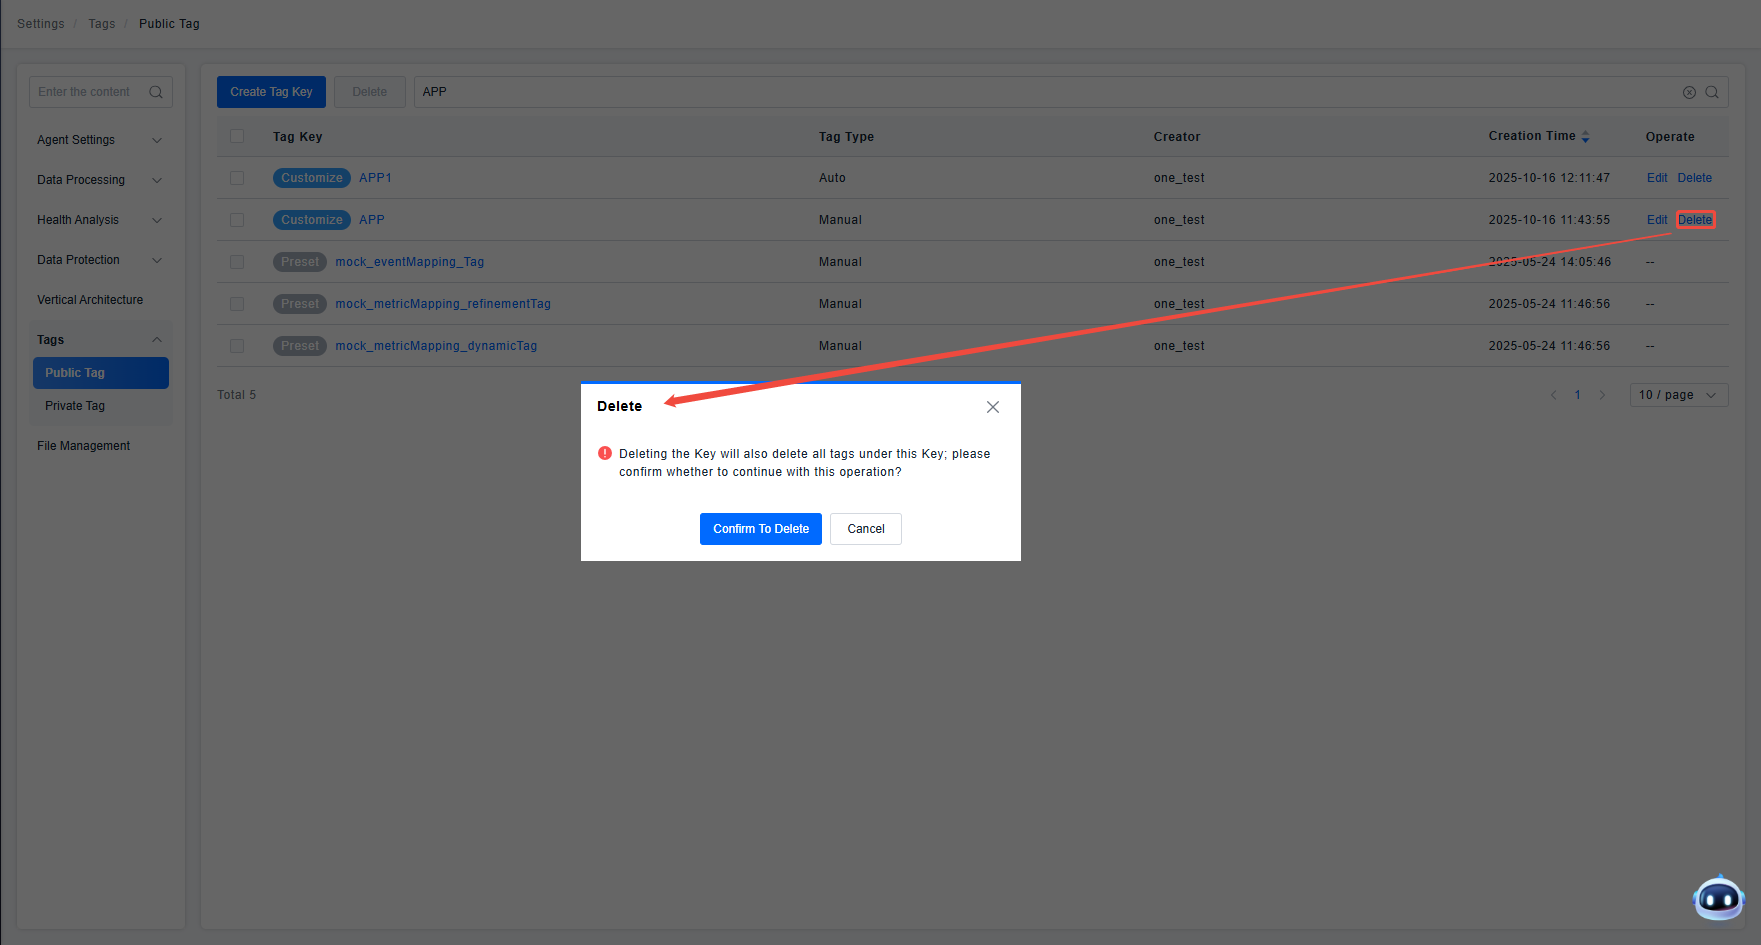This screenshot has height=945, width=1761.
Task: Expand the Data Processing section
Action: tap(99, 180)
